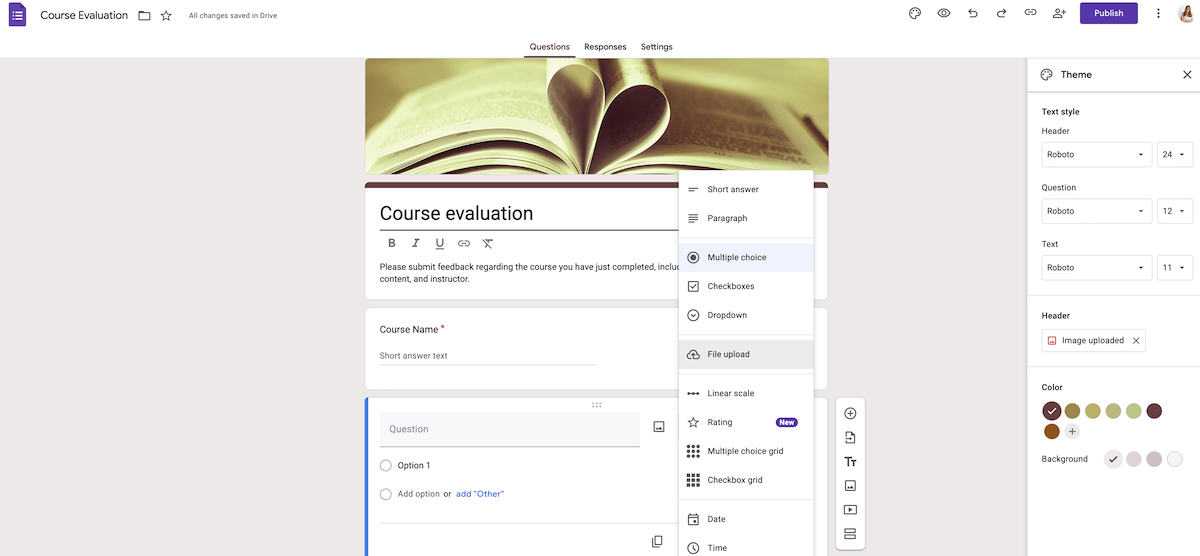Add a custom theme color
1200x556 pixels.
pyautogui.click(x=1072, y=432)
